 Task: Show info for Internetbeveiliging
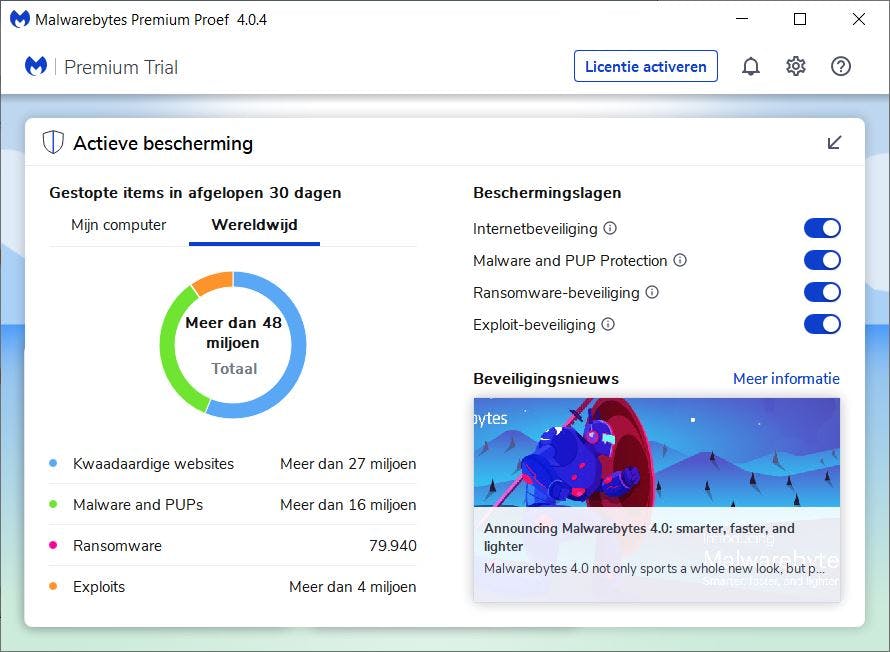[x=610, y=228]
